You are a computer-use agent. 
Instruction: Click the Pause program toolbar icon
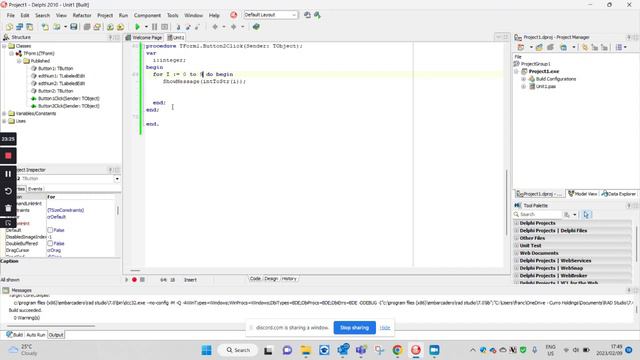(x=155, y=27)
